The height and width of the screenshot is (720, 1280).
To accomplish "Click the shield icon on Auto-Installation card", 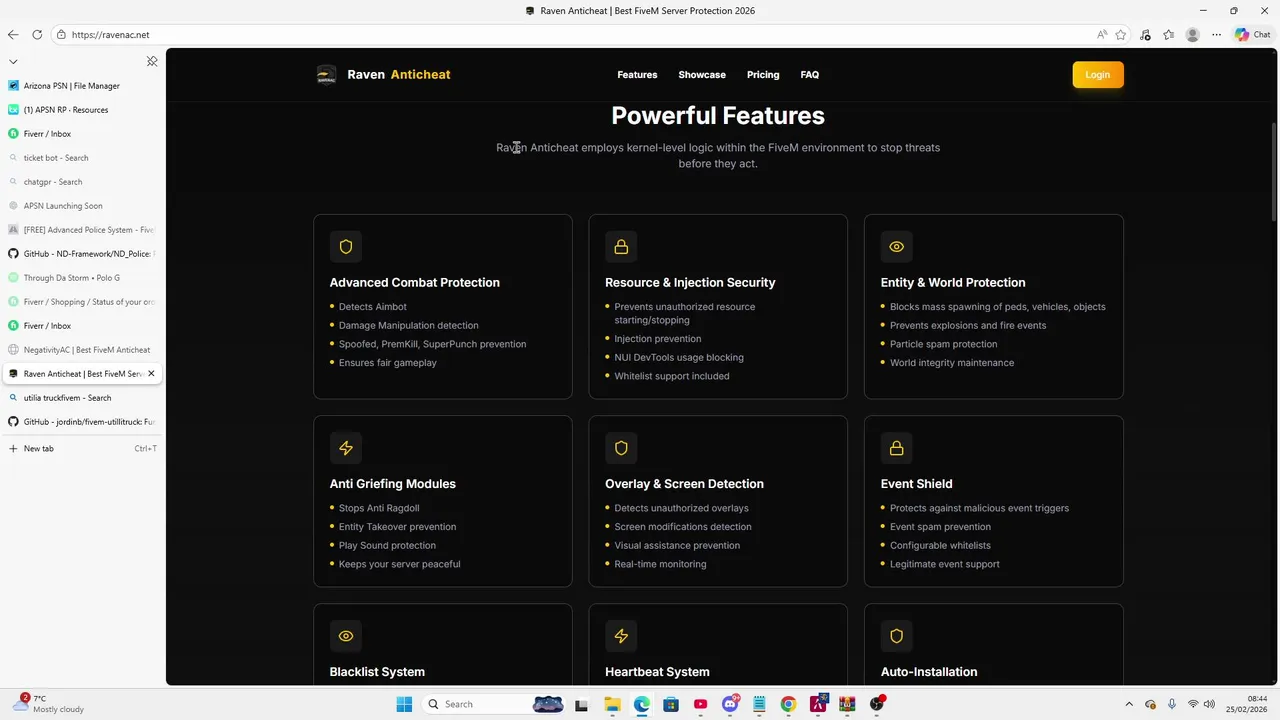I will tap(897, 636).
